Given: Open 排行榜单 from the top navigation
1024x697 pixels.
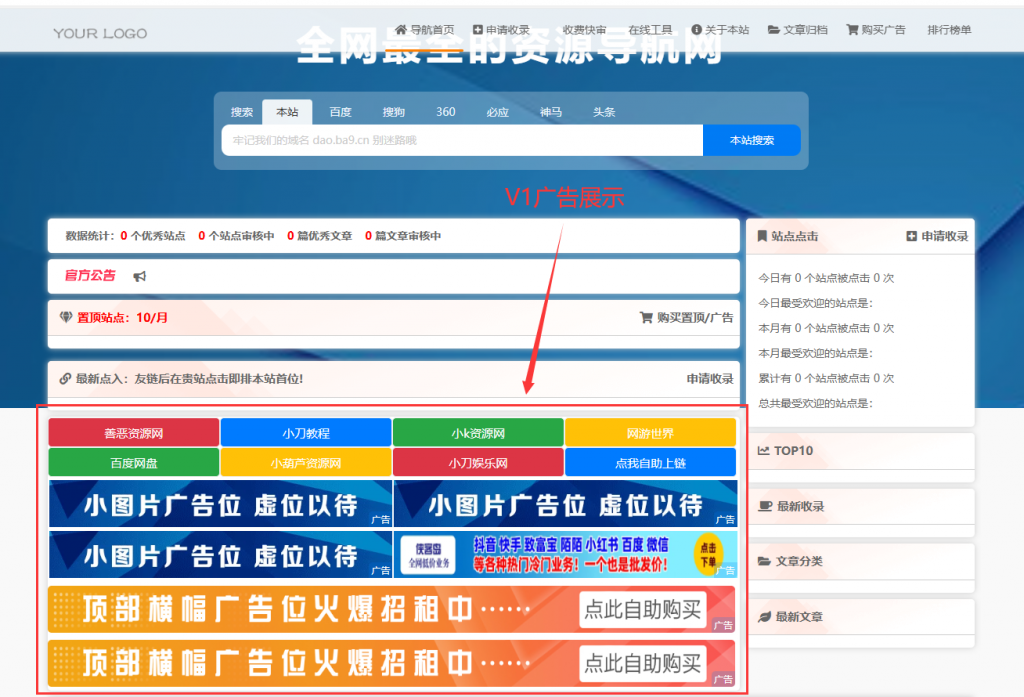Looking at the screenshot, I should pos(949,29).
